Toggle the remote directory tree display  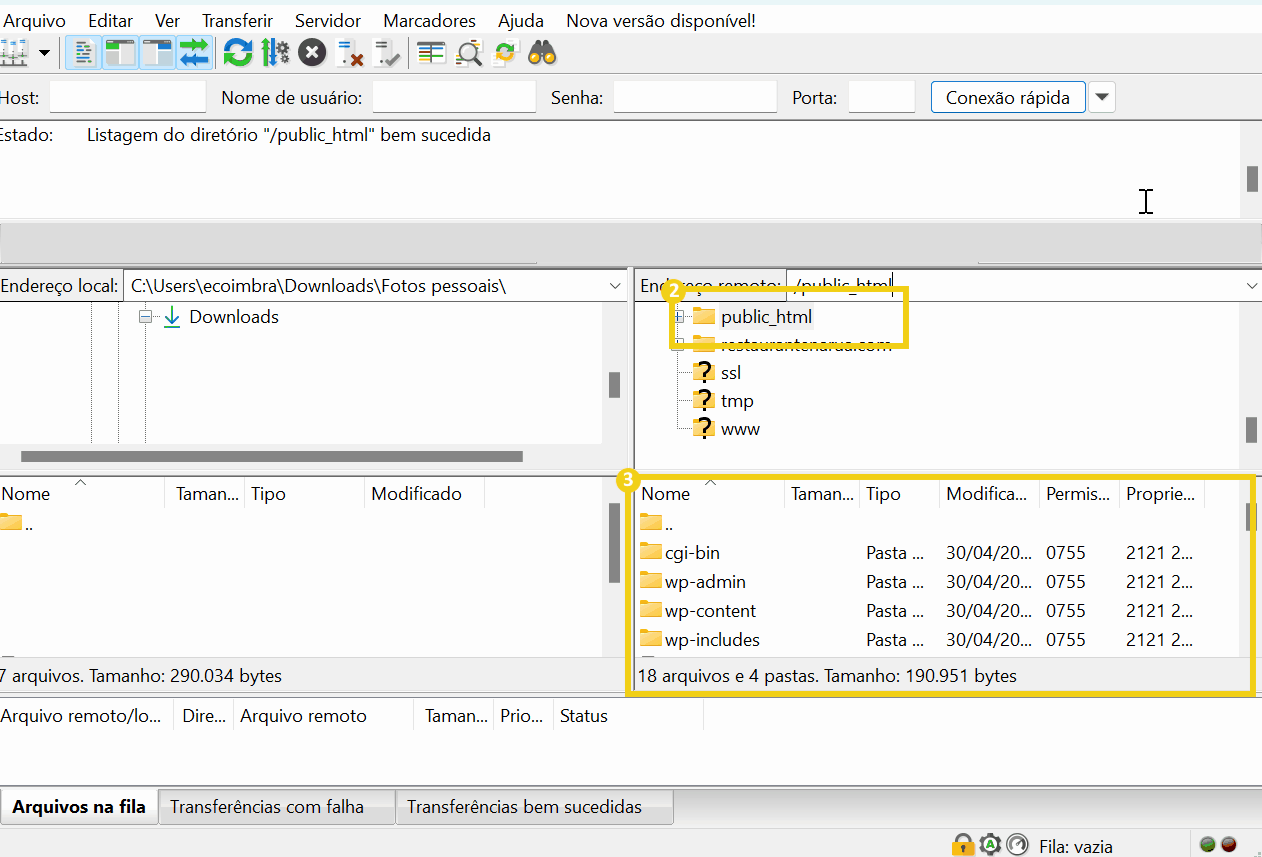[x=157, y=53]
